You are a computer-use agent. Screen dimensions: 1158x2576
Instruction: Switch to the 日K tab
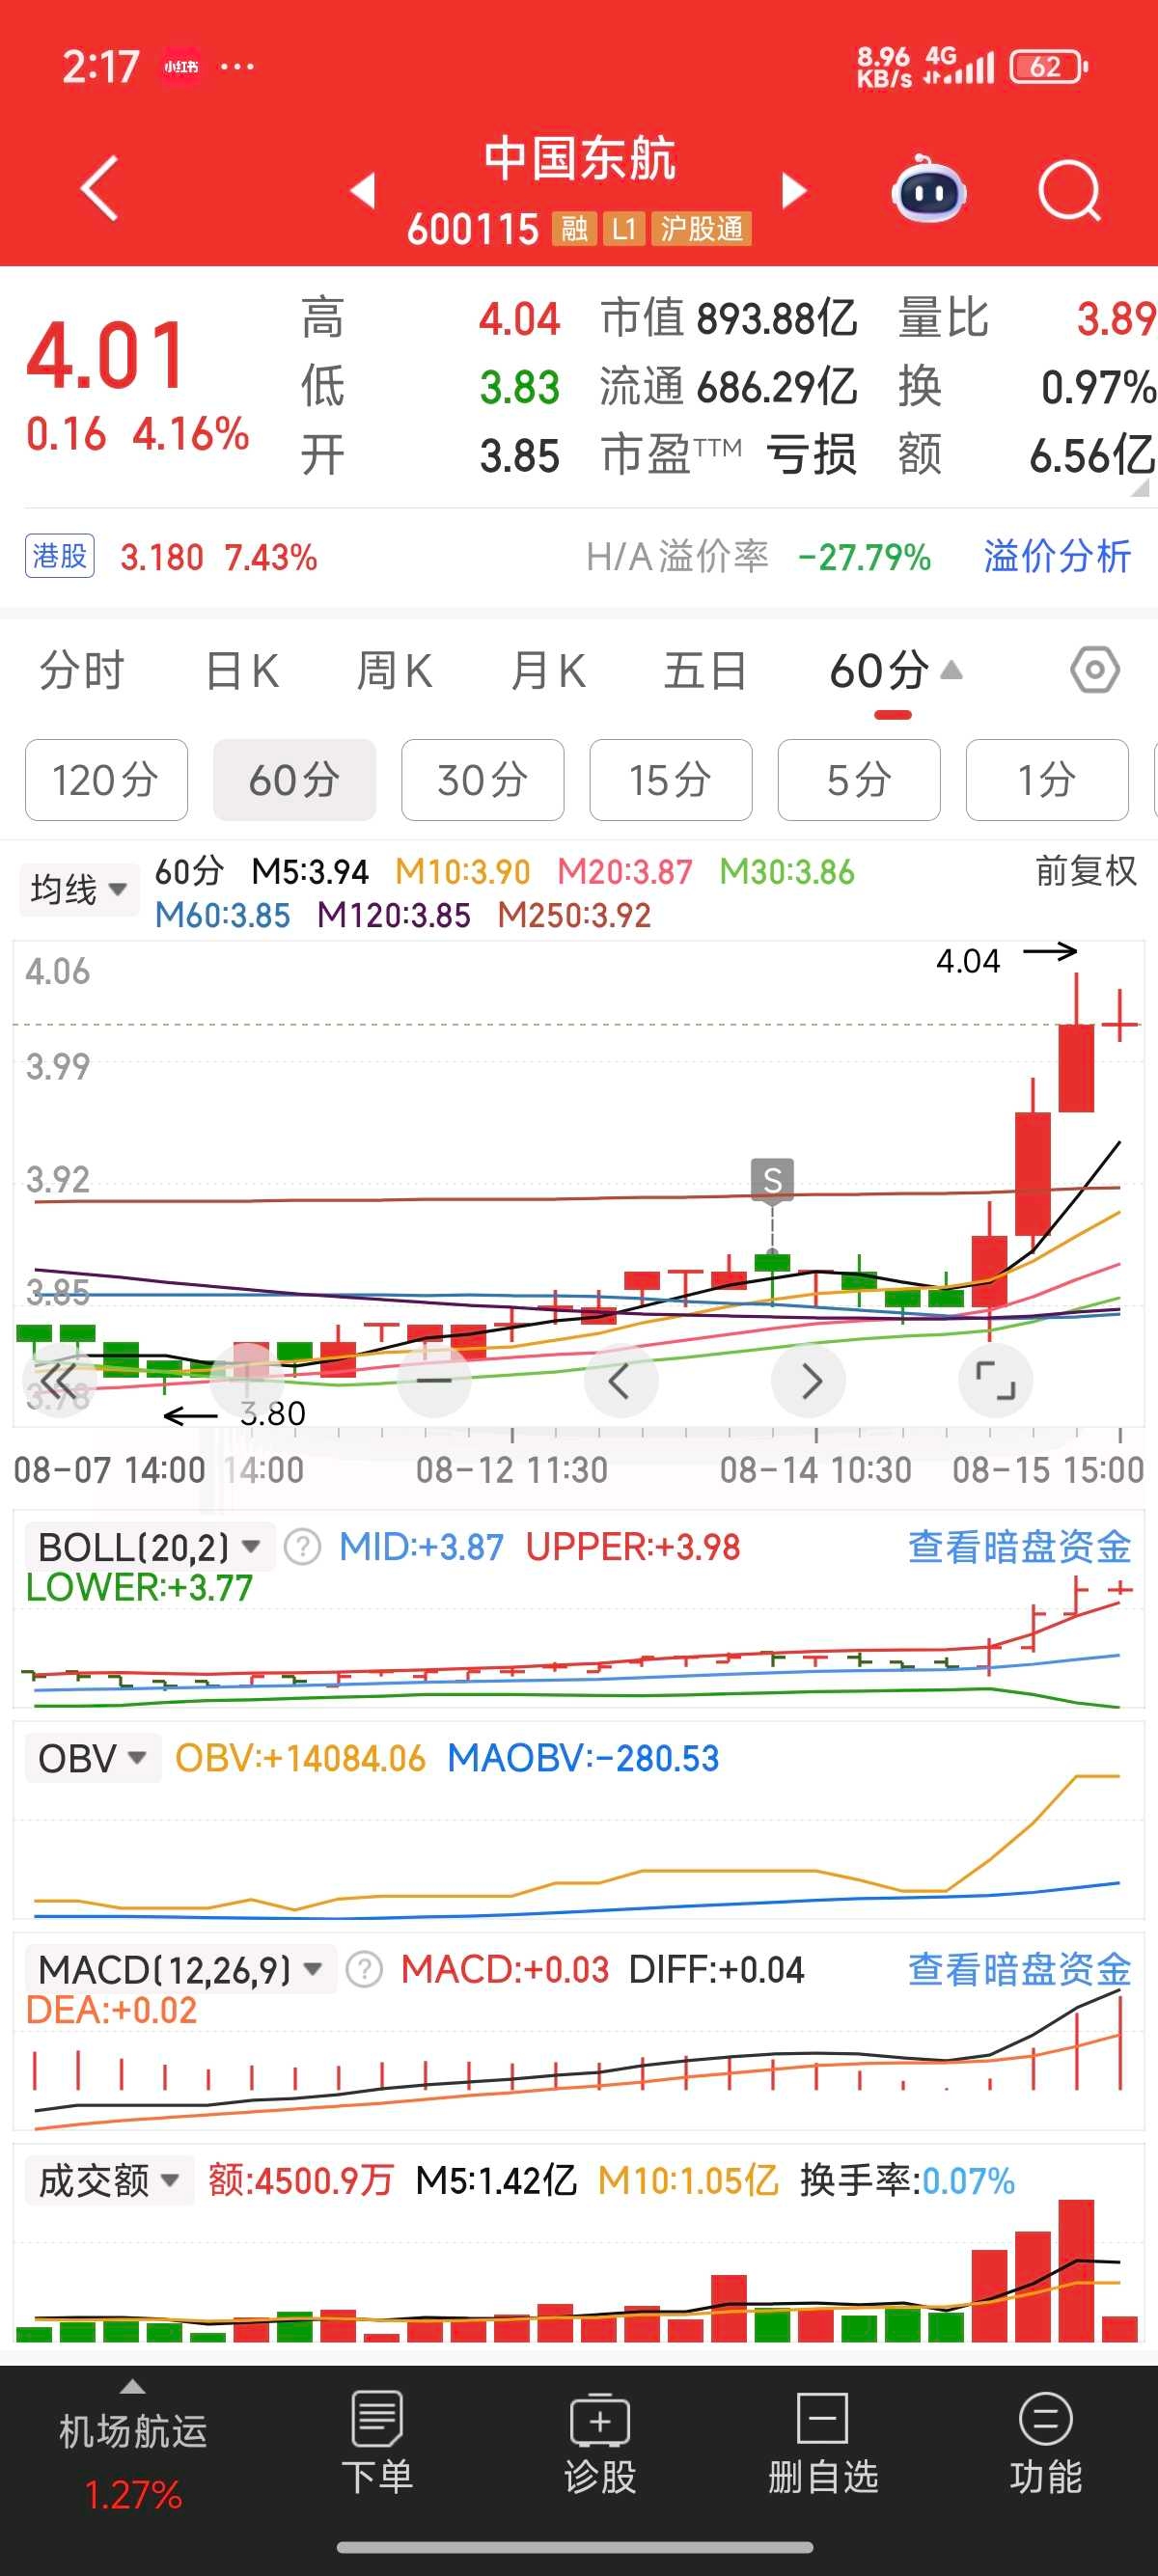[x=242, y=671]
